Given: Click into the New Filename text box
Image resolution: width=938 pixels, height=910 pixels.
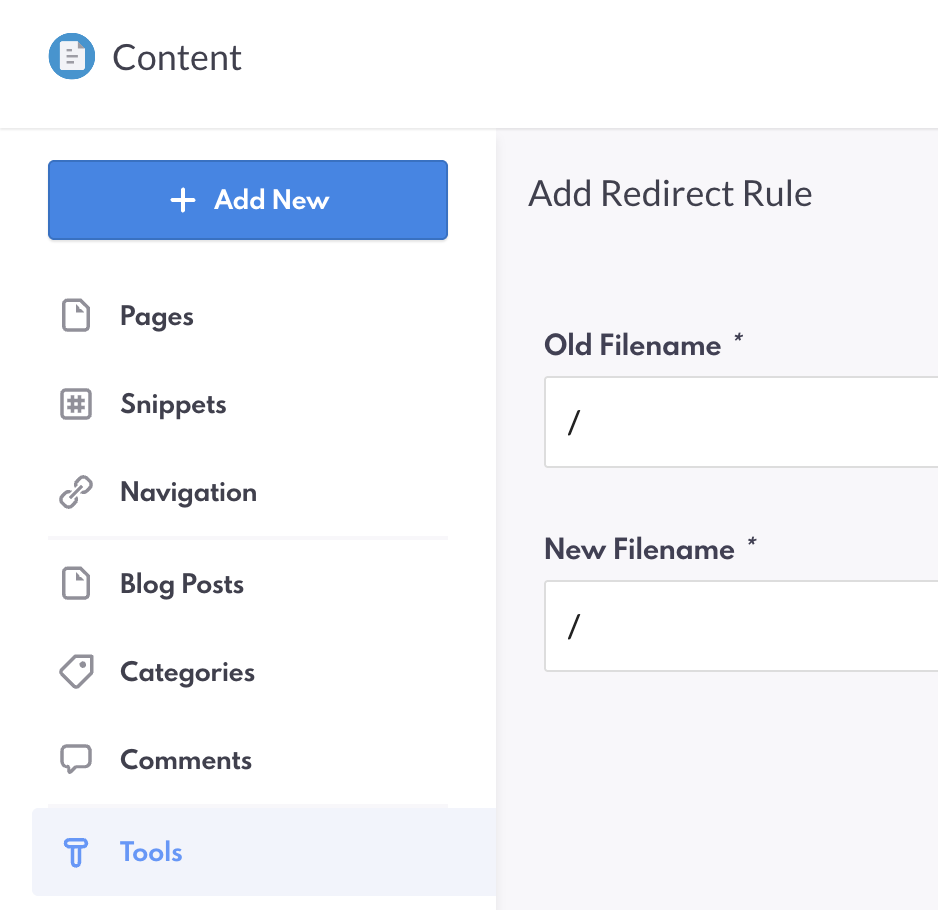Looking at the screenshot, I should click(741, 626).
